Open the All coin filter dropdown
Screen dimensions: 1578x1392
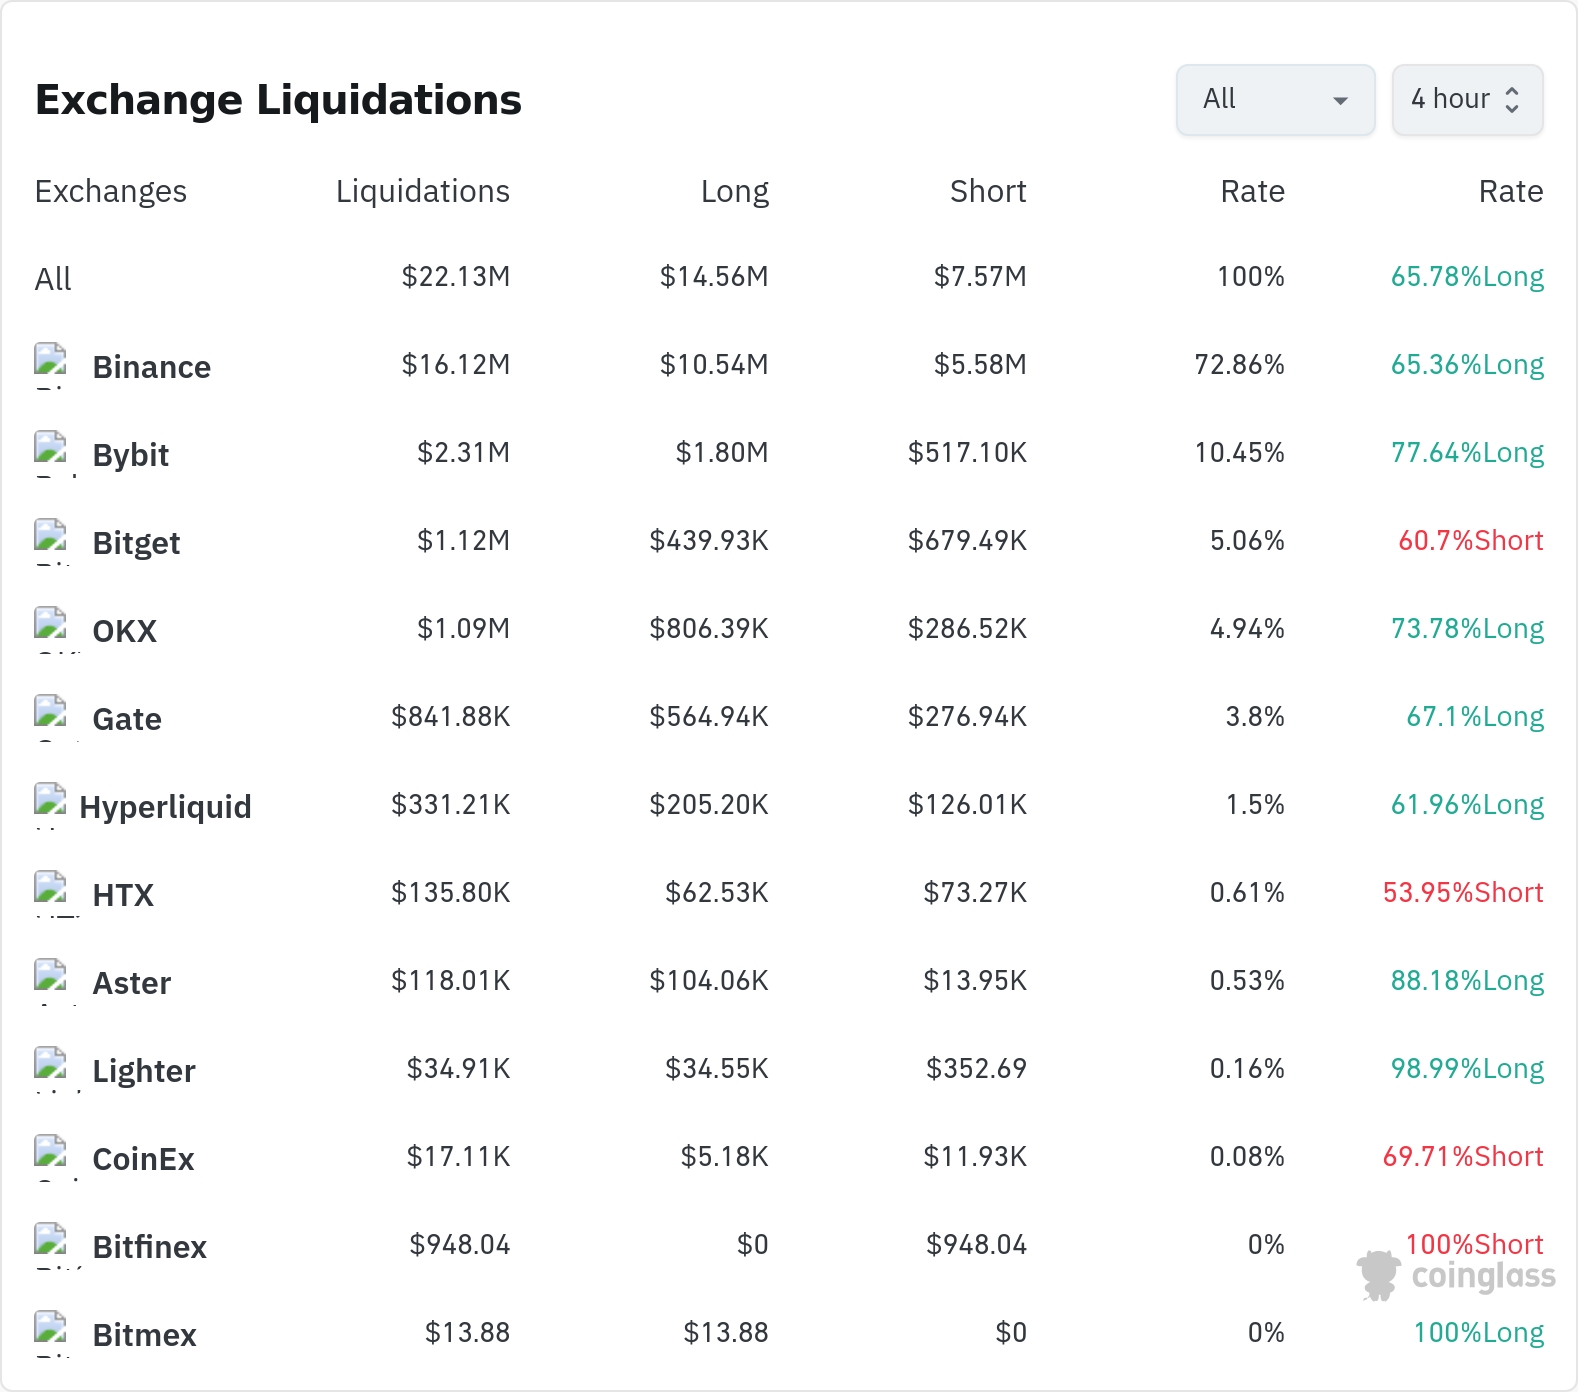(x=1275, y=100)
